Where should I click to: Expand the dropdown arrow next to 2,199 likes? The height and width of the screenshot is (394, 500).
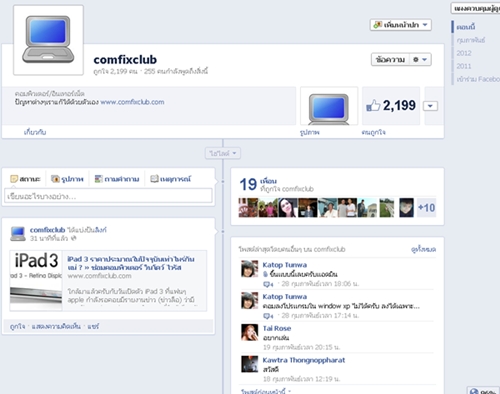coord(430,106)
